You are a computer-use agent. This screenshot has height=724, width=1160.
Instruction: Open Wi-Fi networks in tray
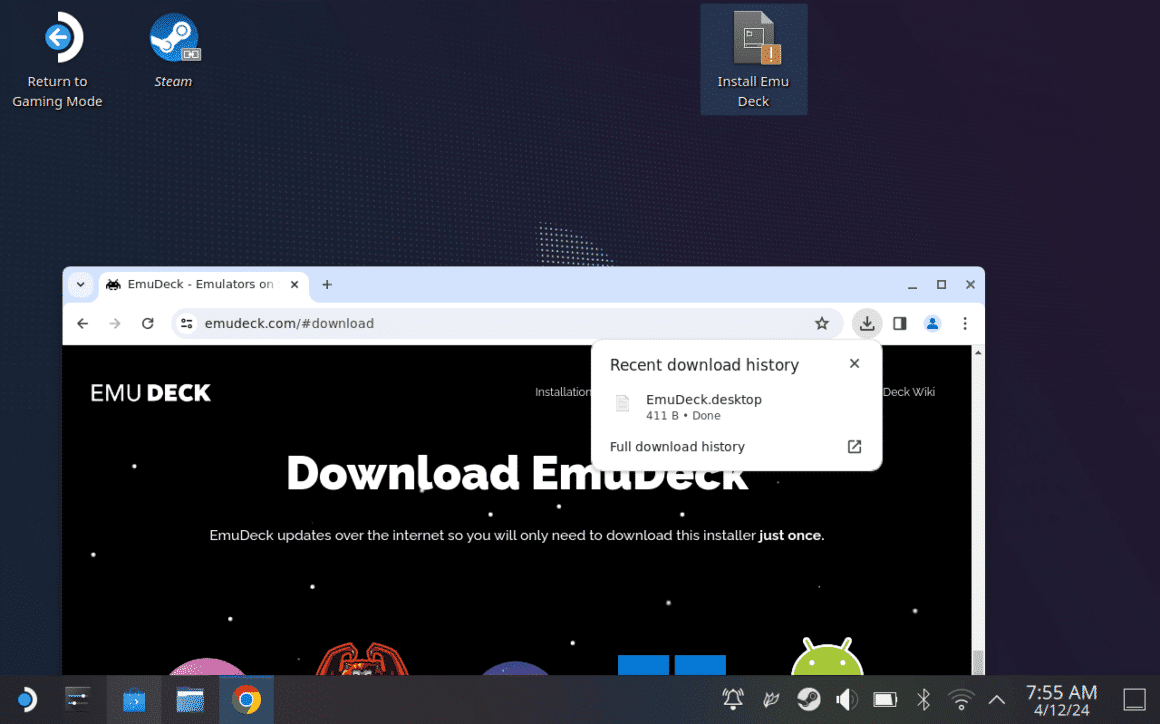(961, 699)
